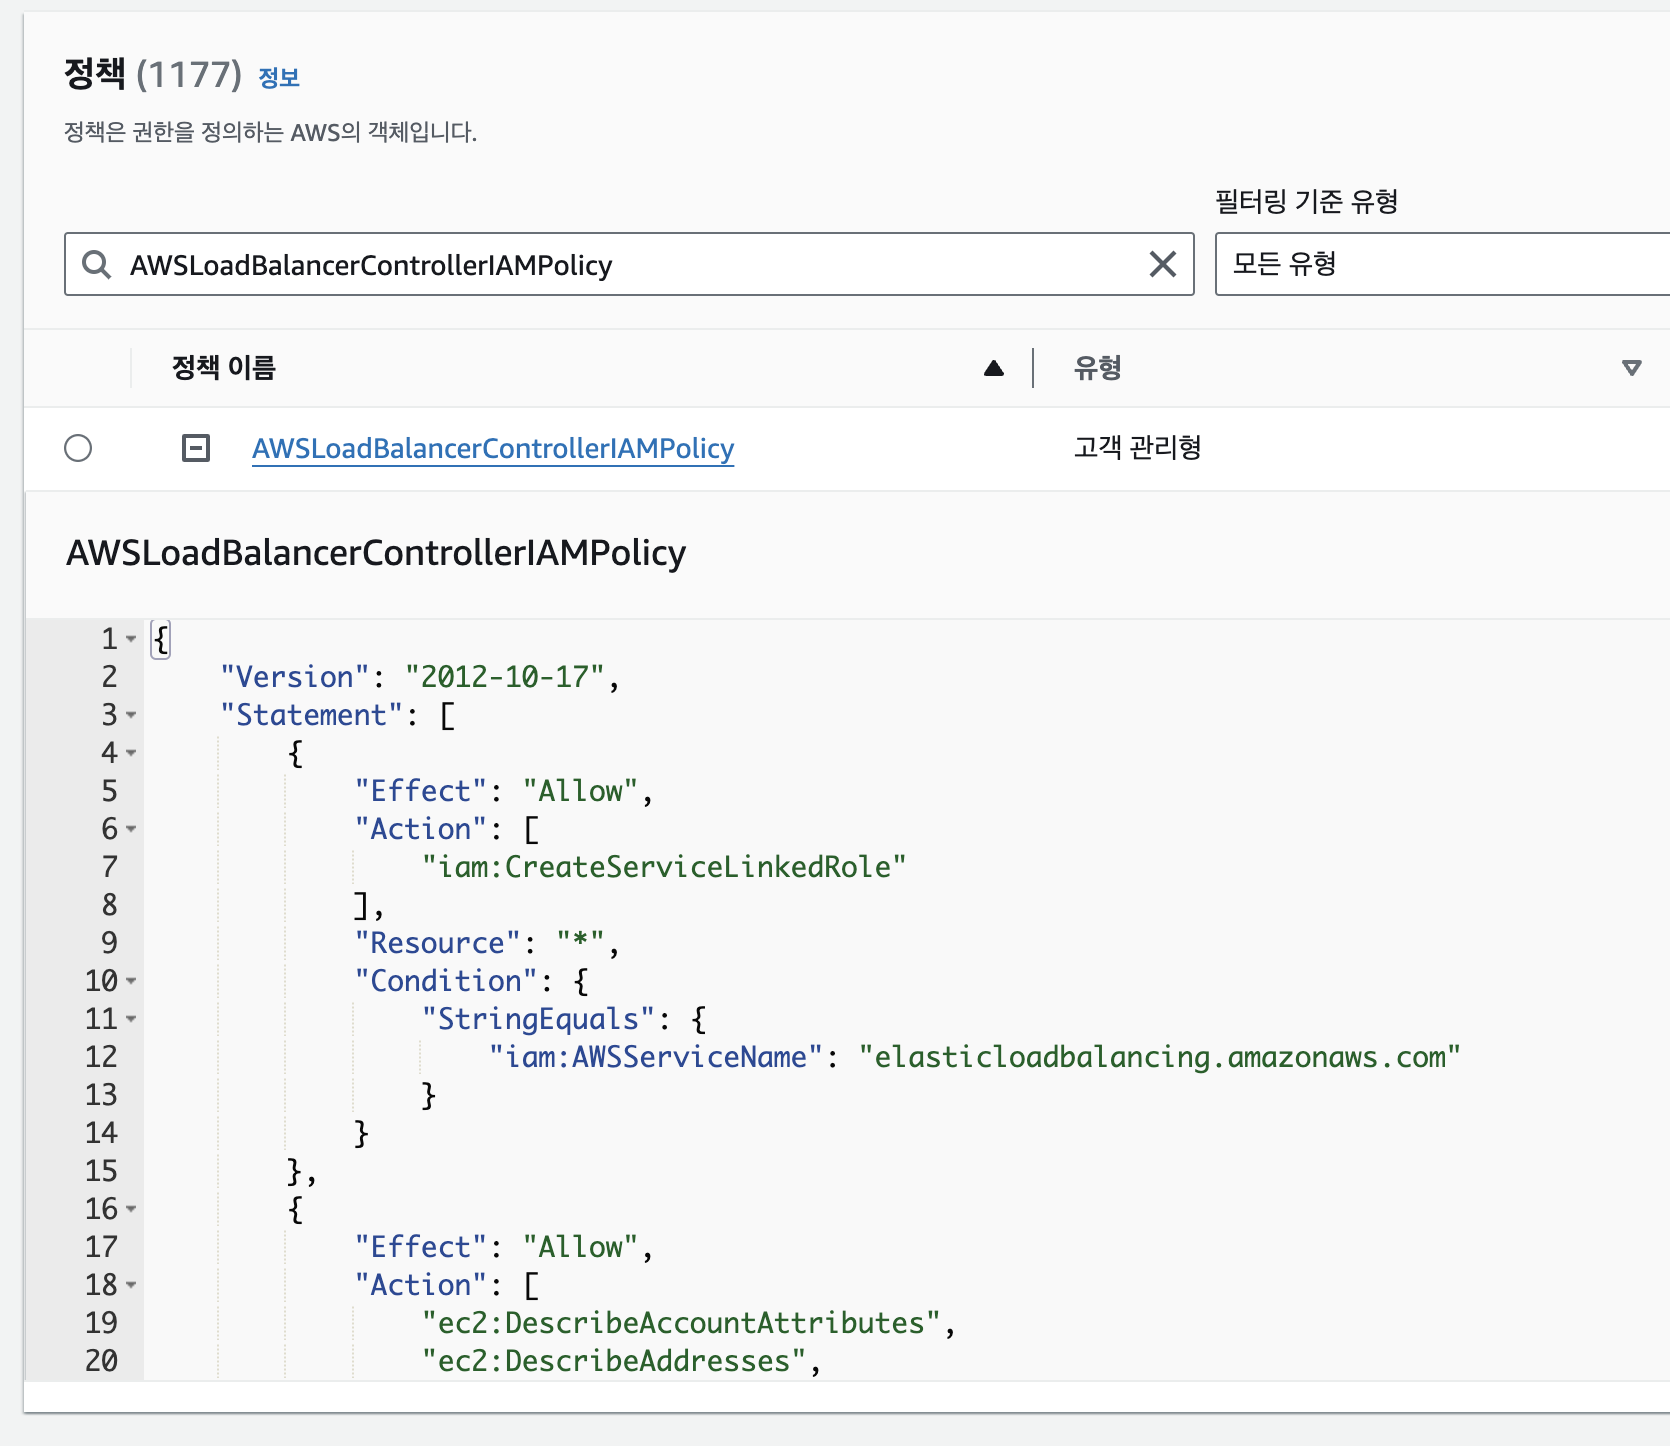The width and height of the screenshot is (1670, 1446).
Task: Fold the object on line 16
Action: click(131, 1209)
